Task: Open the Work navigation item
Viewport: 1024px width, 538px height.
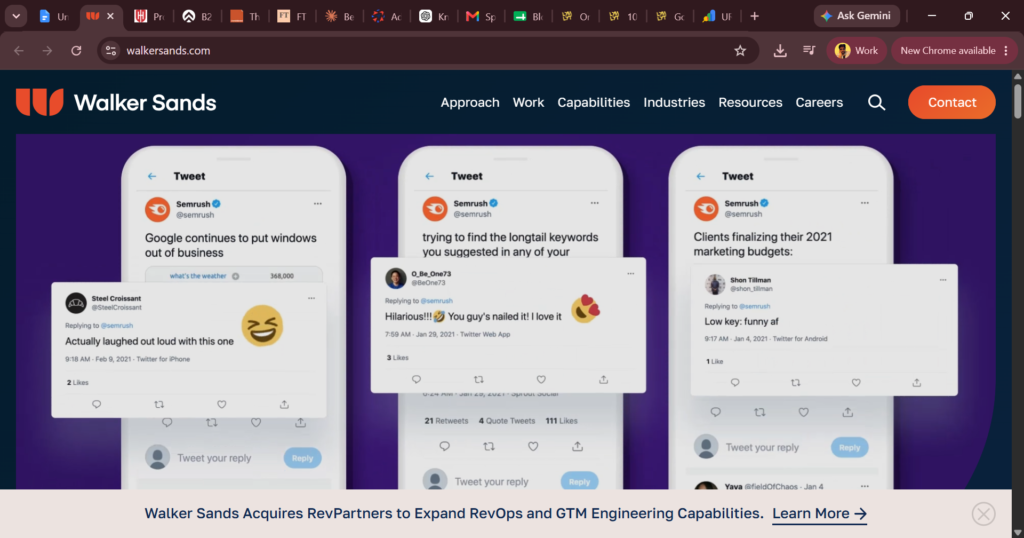Action: point(528,103)
